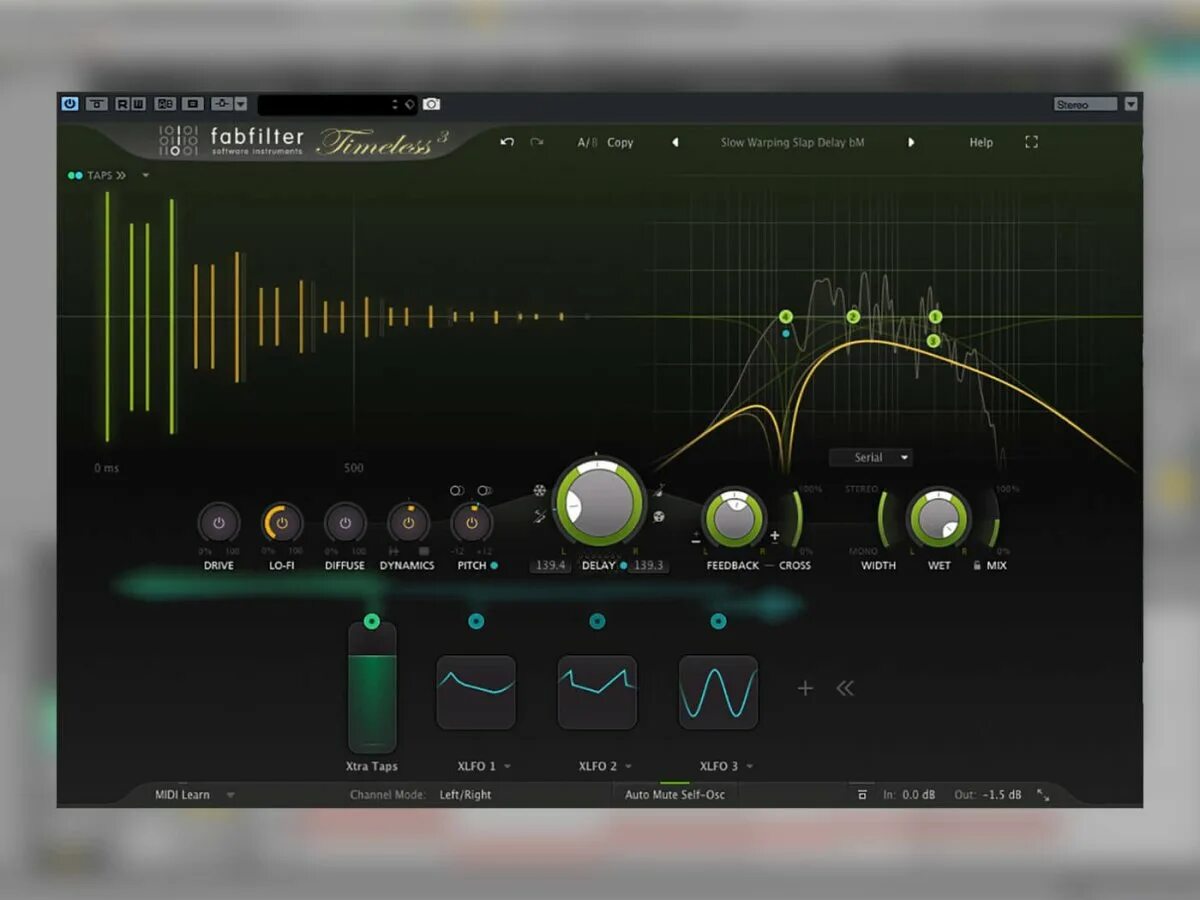Click the XLFO 2 modulation source dot
The image size is (1200, 900).
click(597, 622)
